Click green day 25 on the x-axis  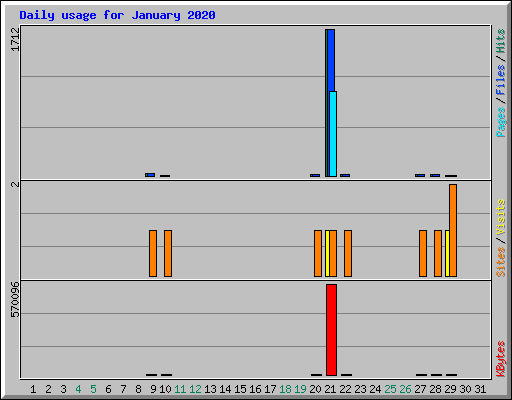click(390, 389)
